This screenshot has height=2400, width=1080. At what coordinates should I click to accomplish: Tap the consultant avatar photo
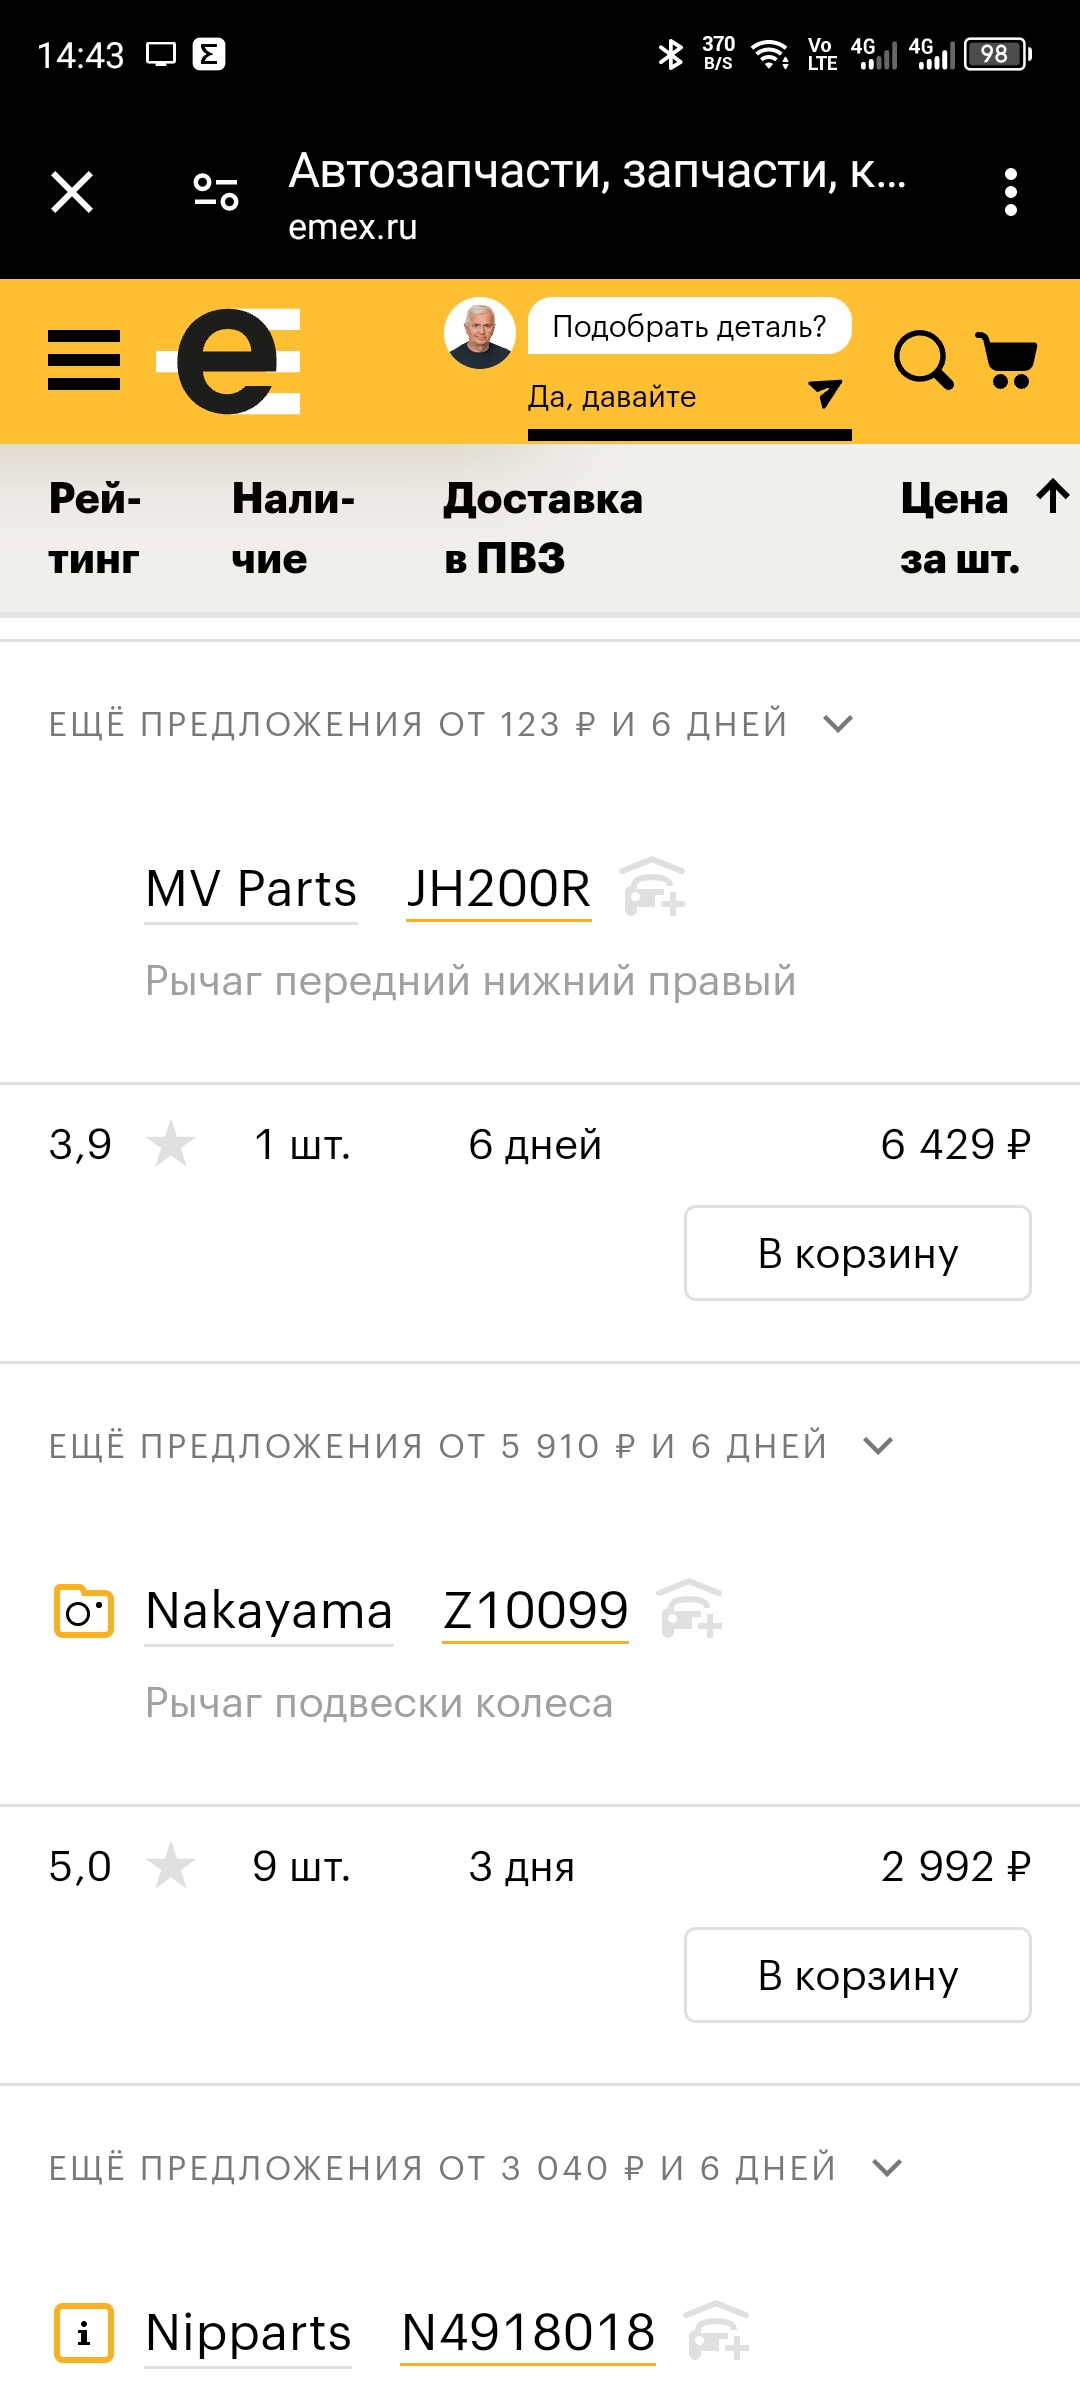click(x=480, y=333)
